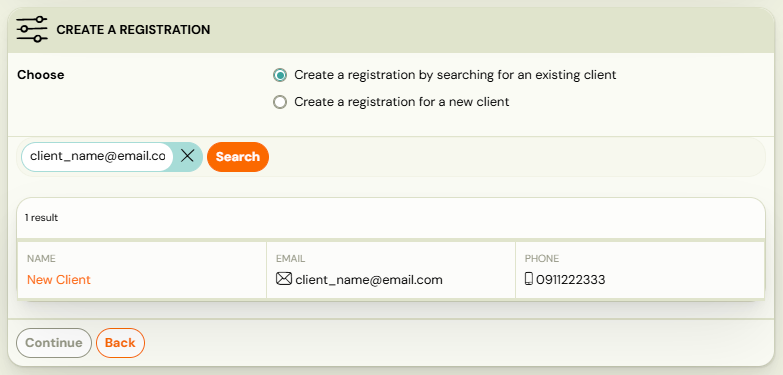Image resolution: width=783 pixels, height=375 pixels.
Task: Click the Continue button
Action: tap(54, 343)
